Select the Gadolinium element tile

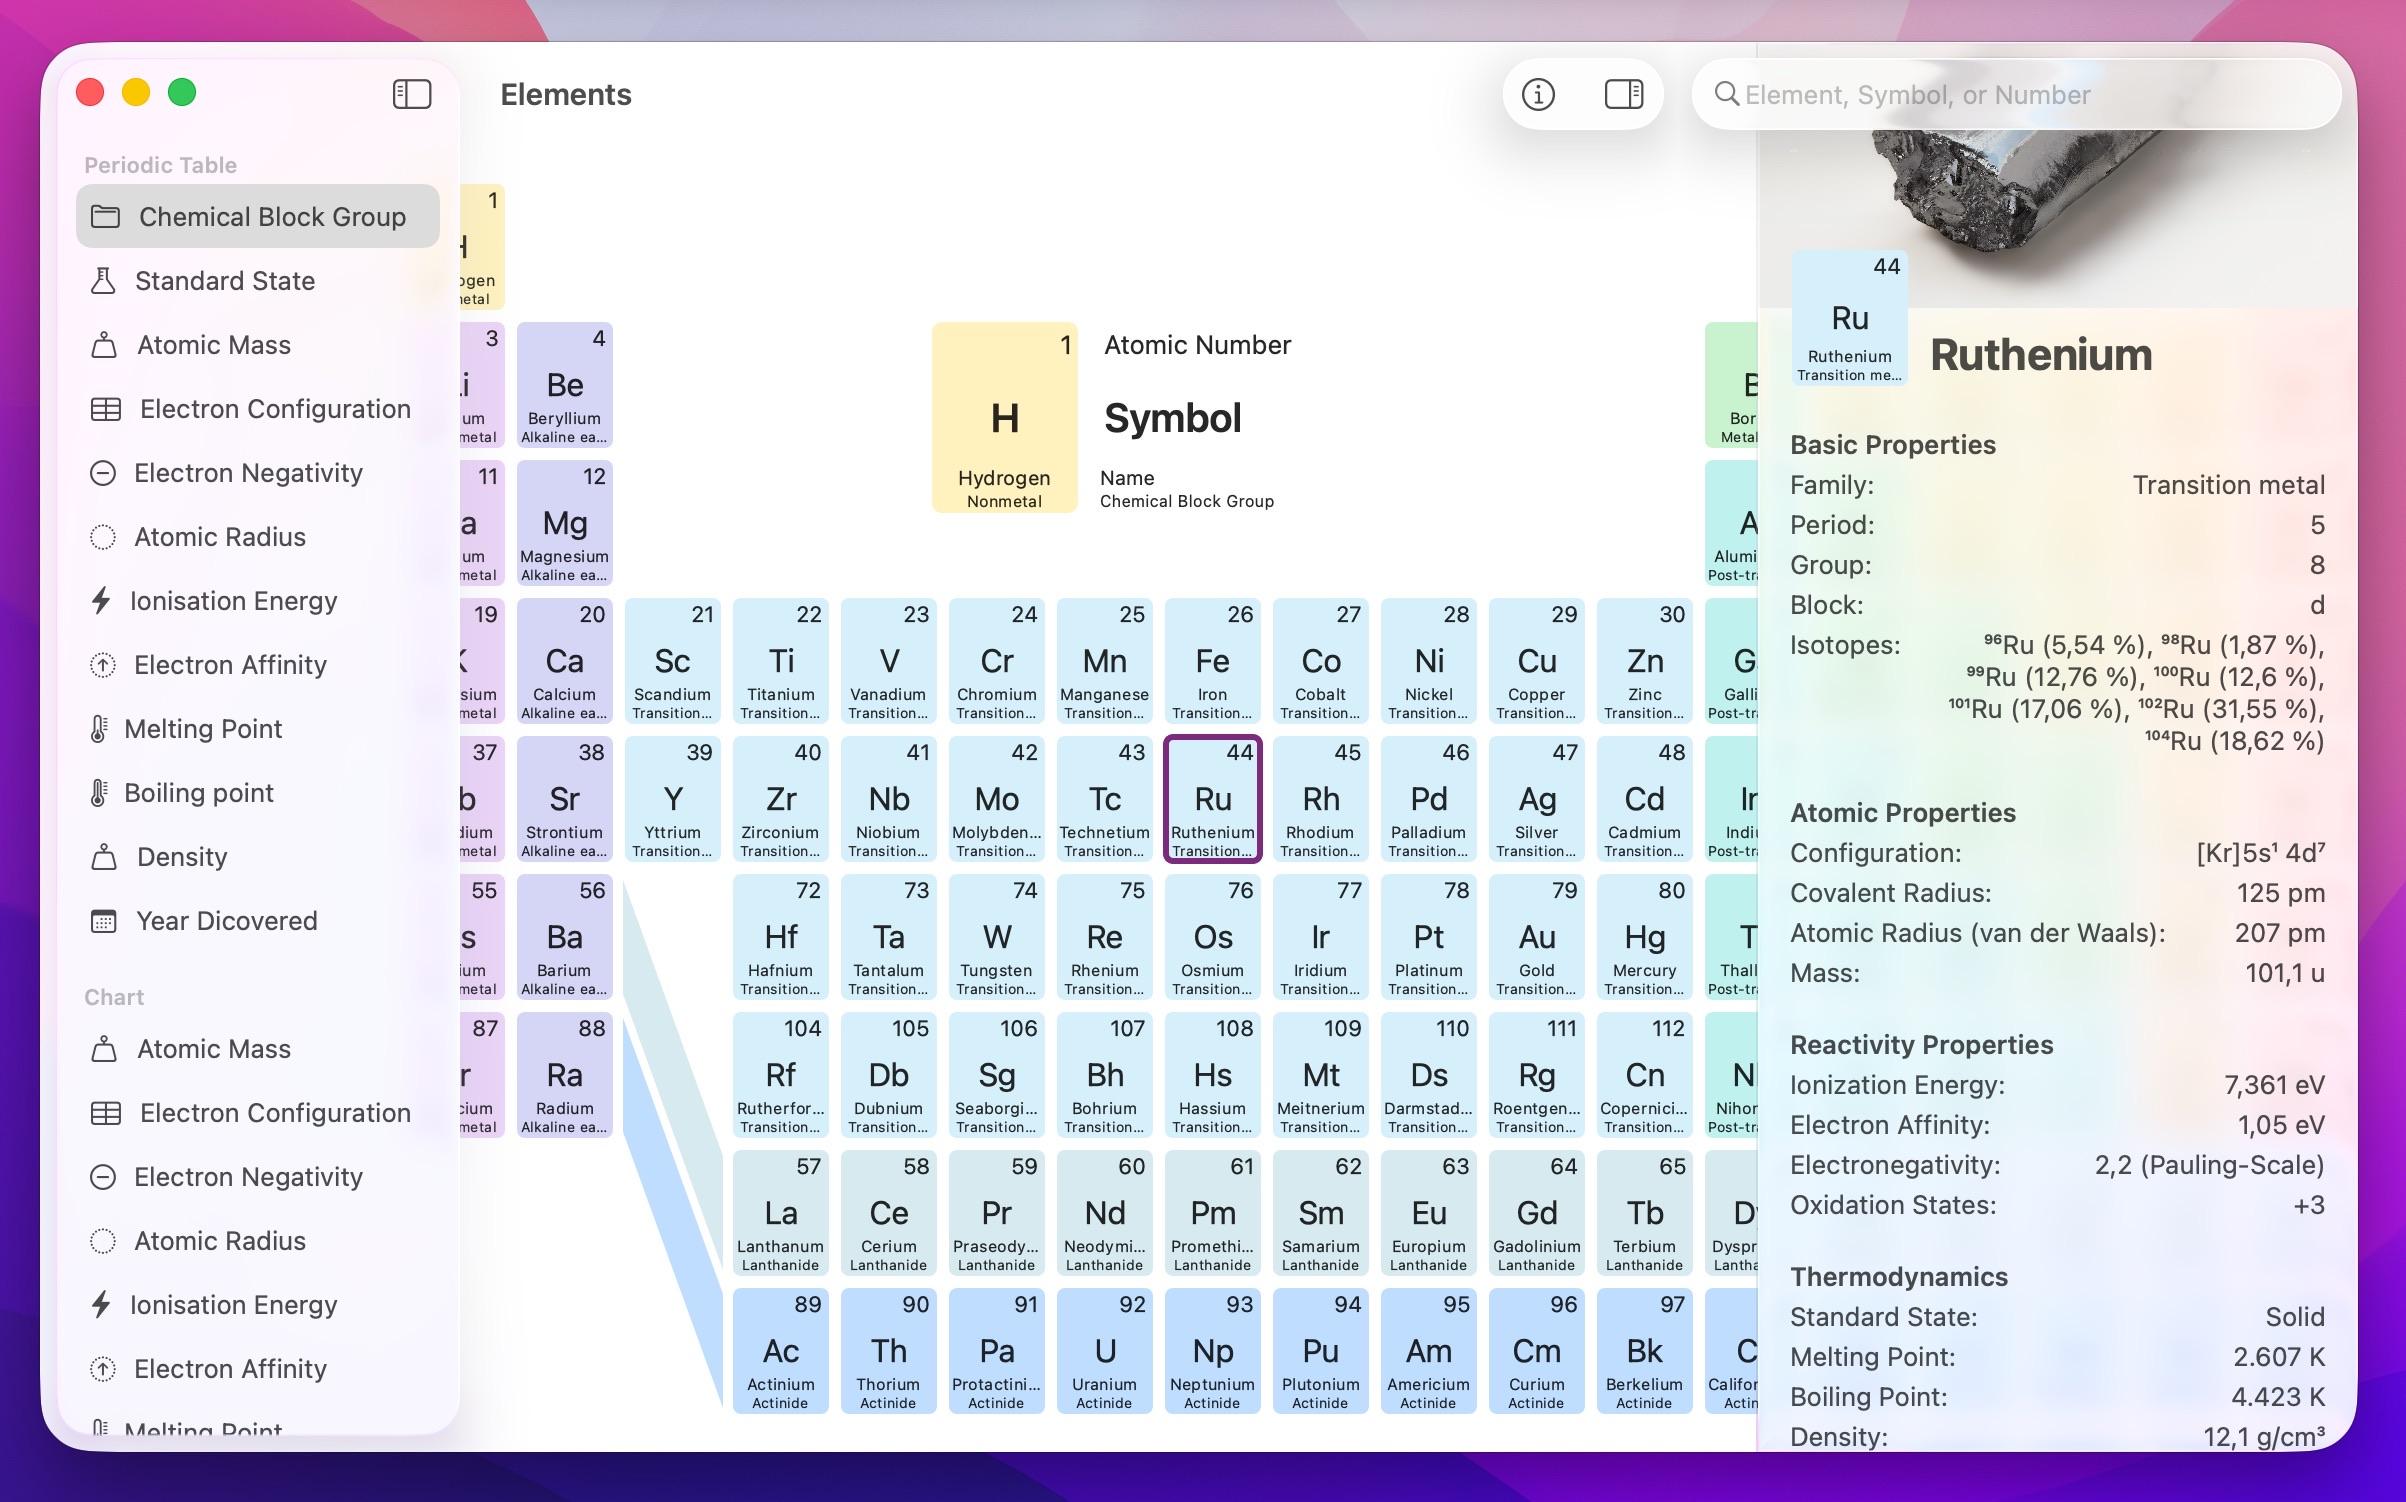[x=1537, y=1212]
